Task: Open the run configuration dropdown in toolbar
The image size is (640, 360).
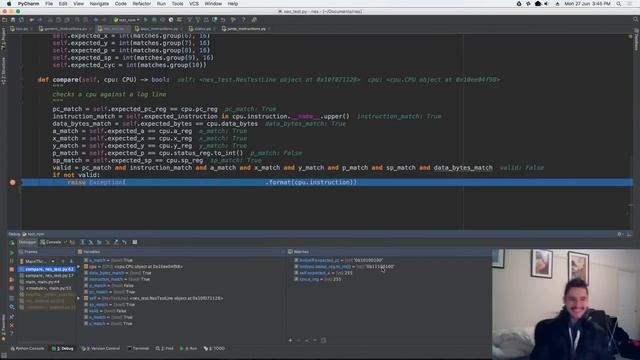Action: coord(127,20)
